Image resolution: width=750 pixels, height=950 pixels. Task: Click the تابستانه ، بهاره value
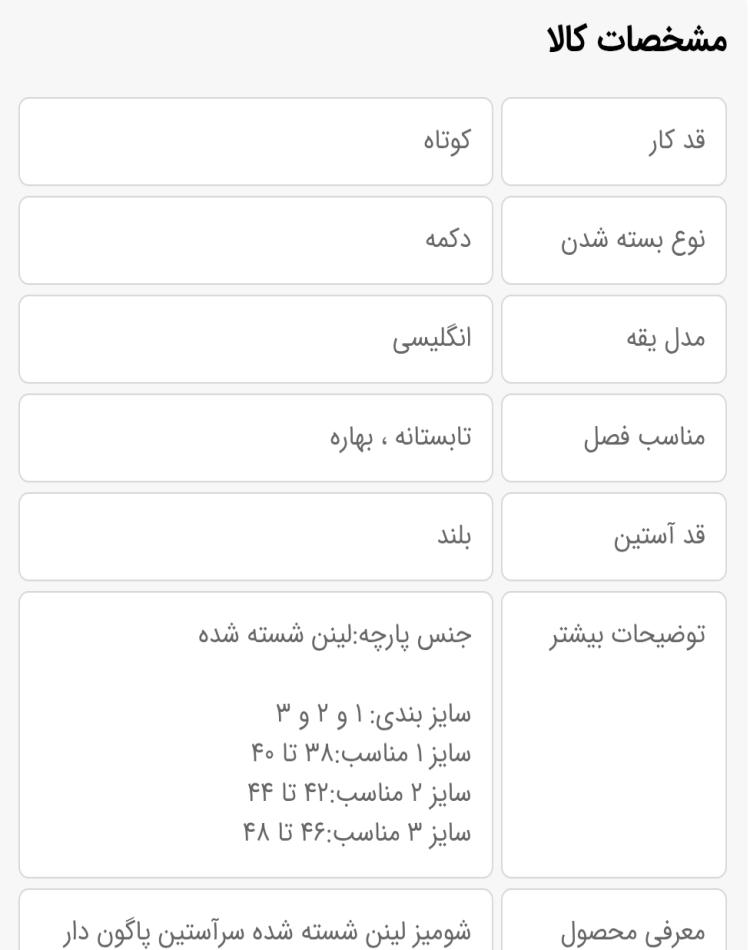click(400, 437)
